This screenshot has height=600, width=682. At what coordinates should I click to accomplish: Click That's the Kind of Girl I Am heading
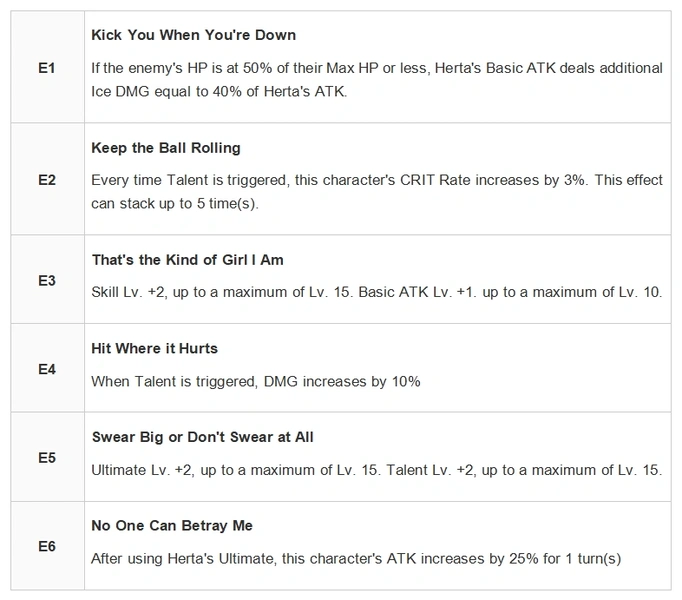click(187, 260)
